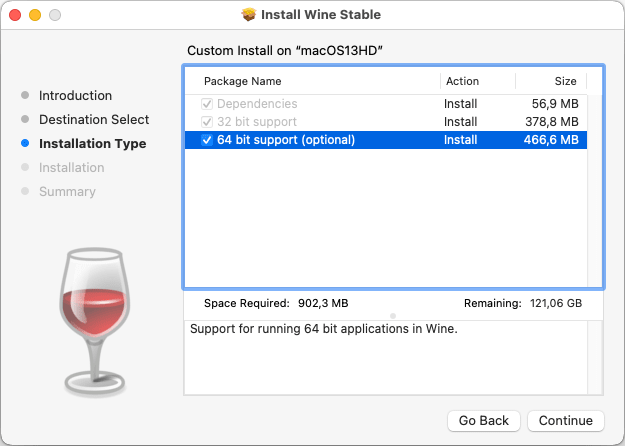Select the 32 bit support row name
The width and height of the screenshot is (625, 446).
point(257,122)
